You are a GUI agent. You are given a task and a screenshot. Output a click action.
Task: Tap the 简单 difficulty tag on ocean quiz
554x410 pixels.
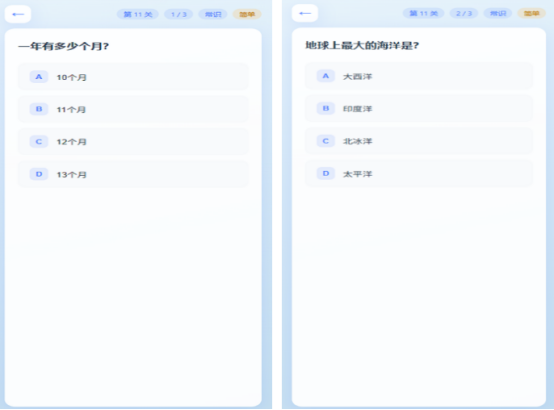coord(532,13)
